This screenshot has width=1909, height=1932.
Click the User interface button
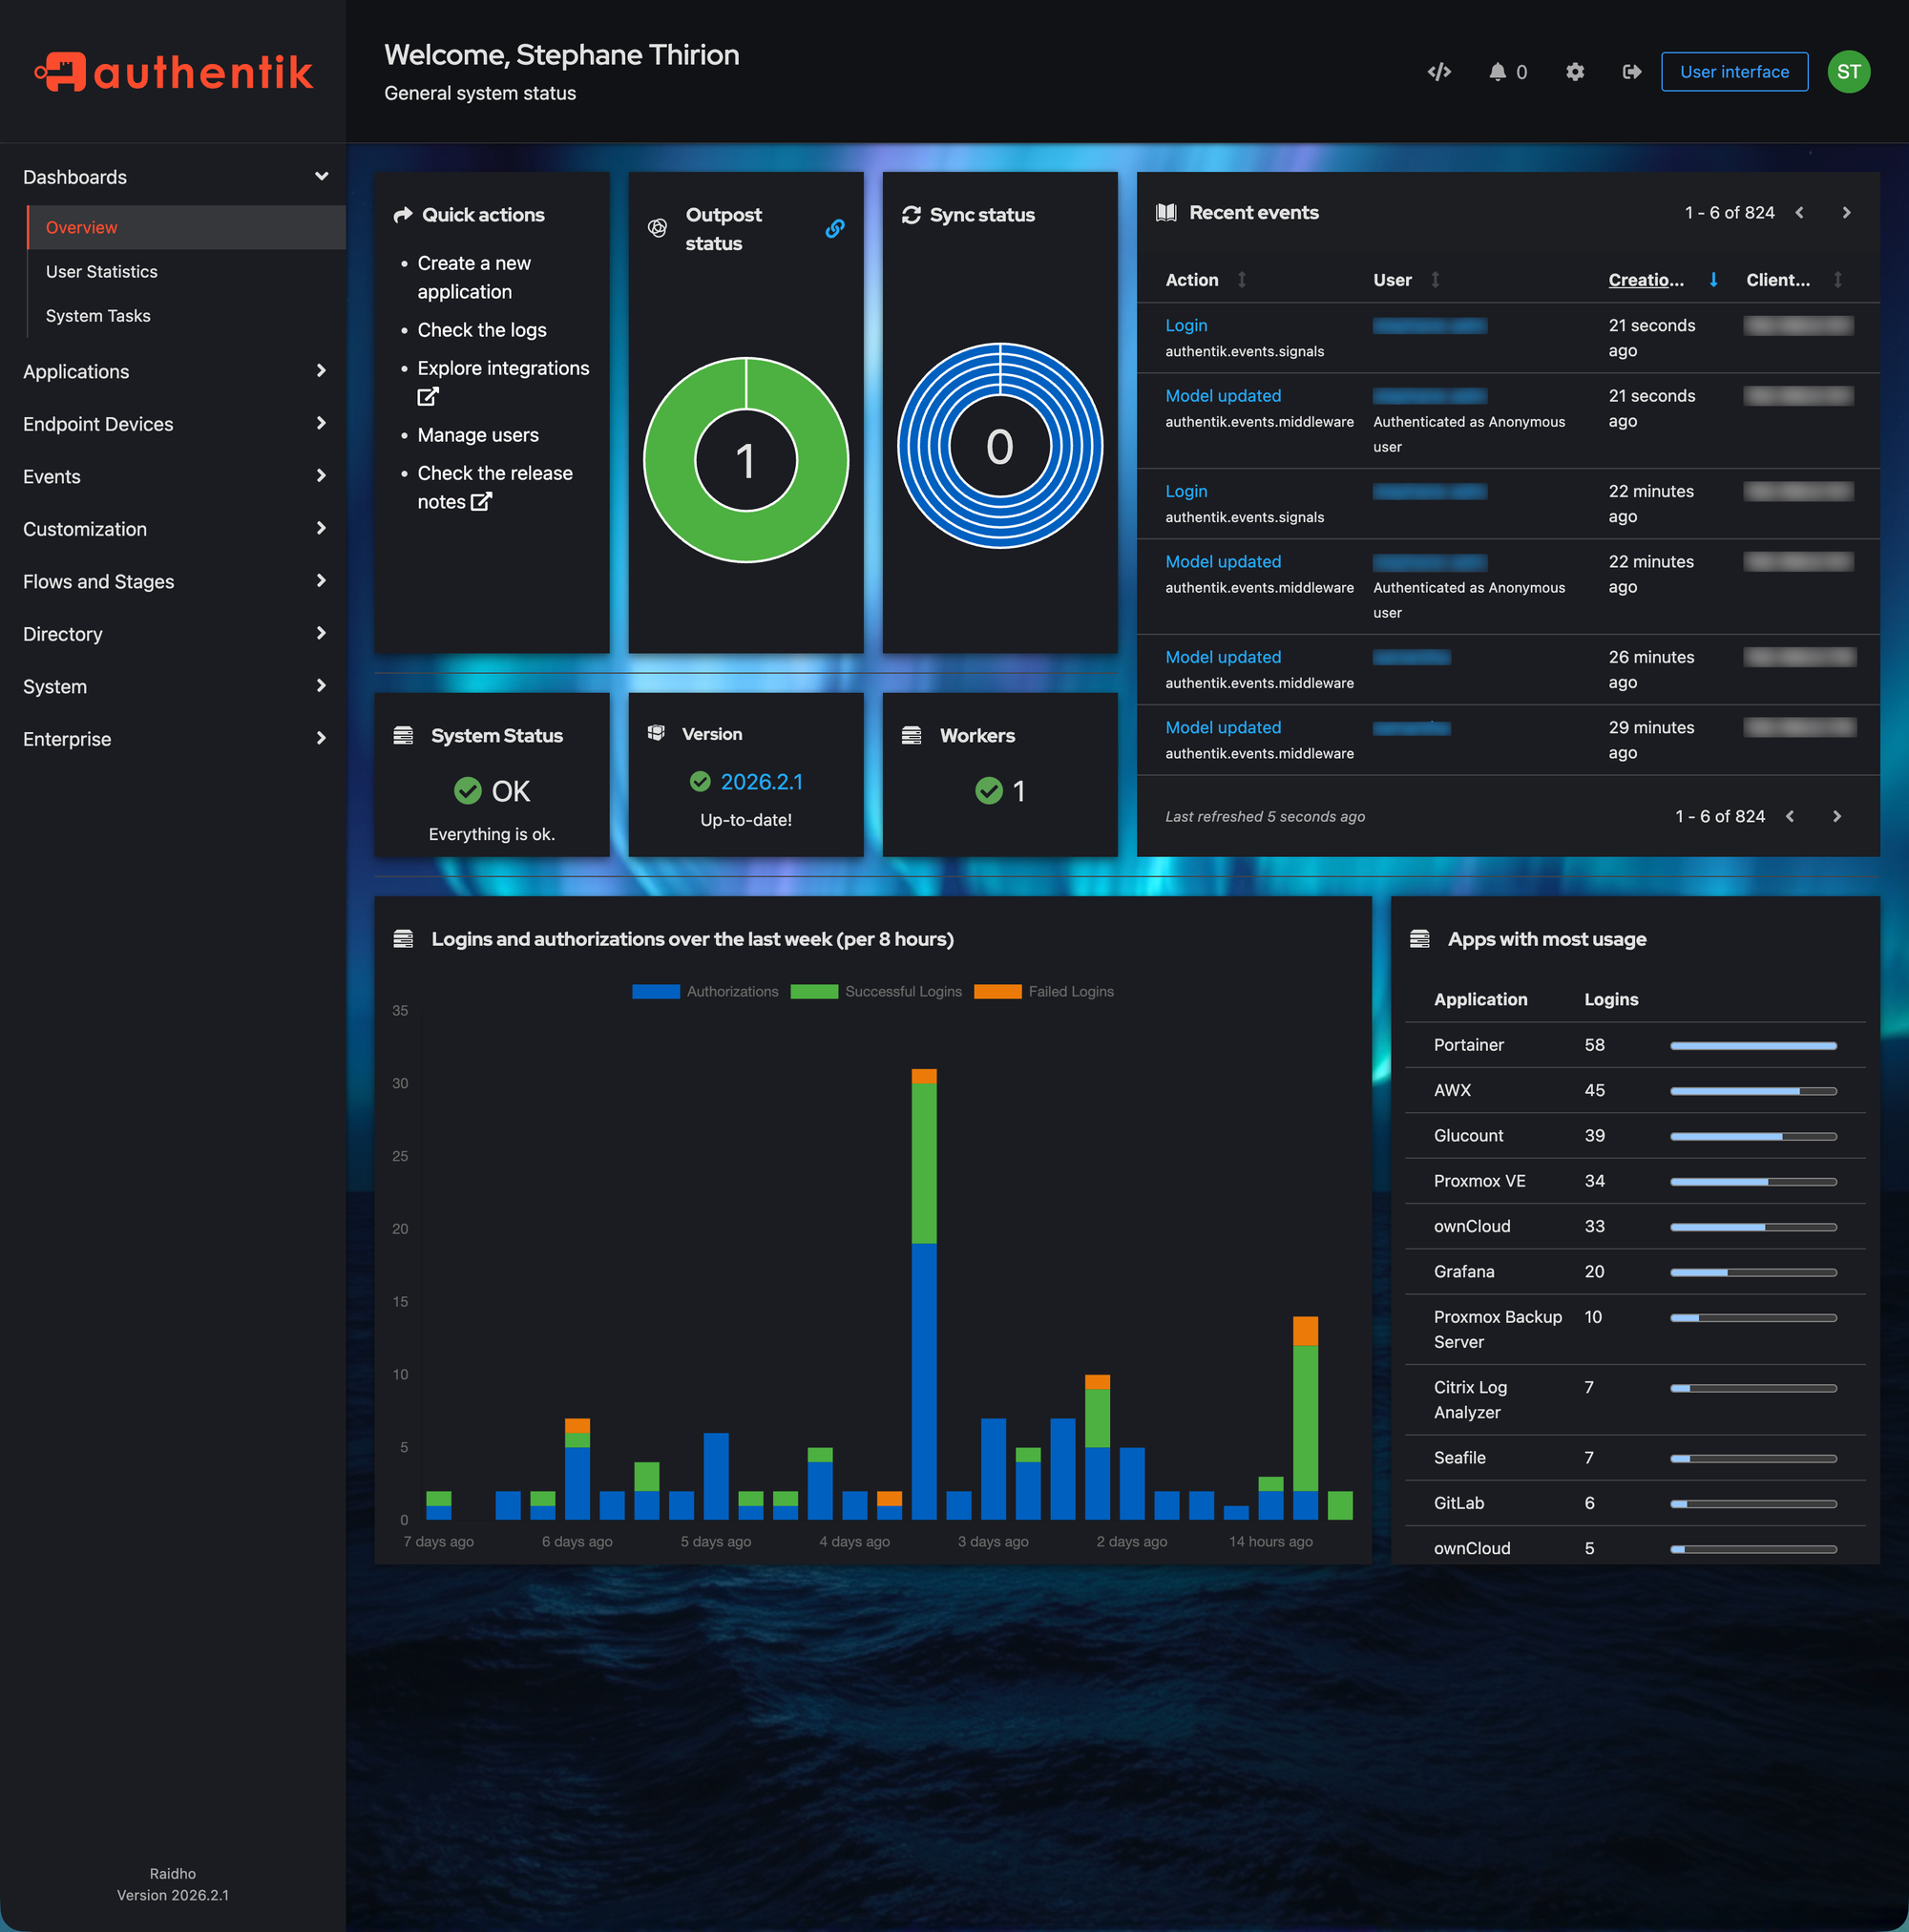(x=1733, y=72)
